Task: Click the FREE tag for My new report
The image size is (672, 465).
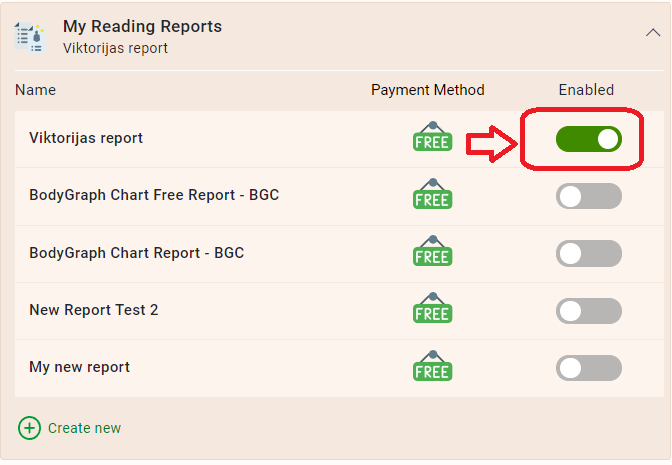Action: click(432, 366)
